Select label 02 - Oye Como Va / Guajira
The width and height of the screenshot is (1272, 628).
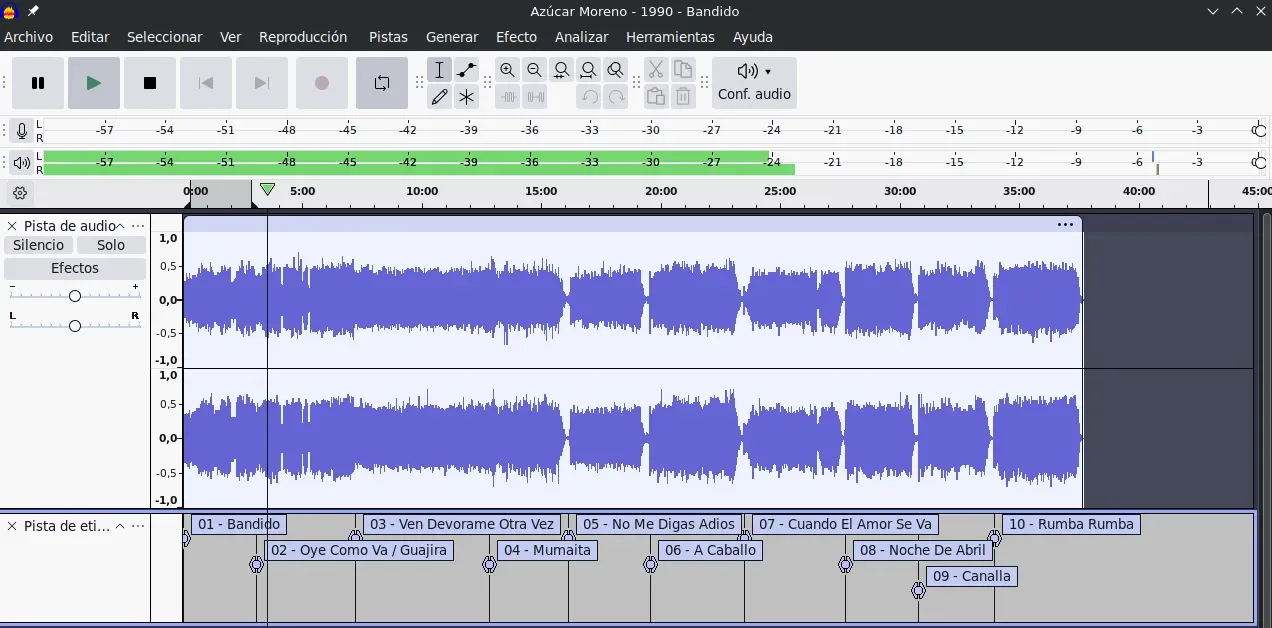pos(359,550)
